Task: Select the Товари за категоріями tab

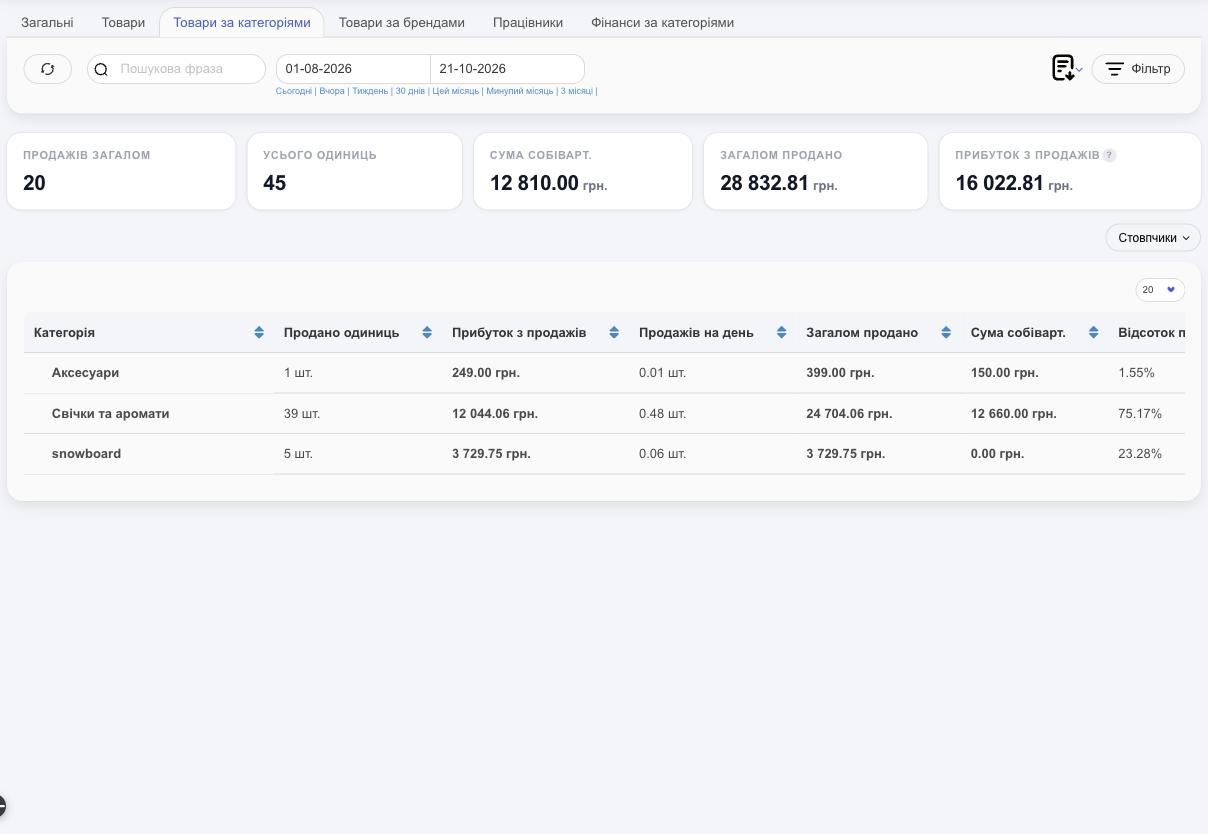Action: click(242, 22)
